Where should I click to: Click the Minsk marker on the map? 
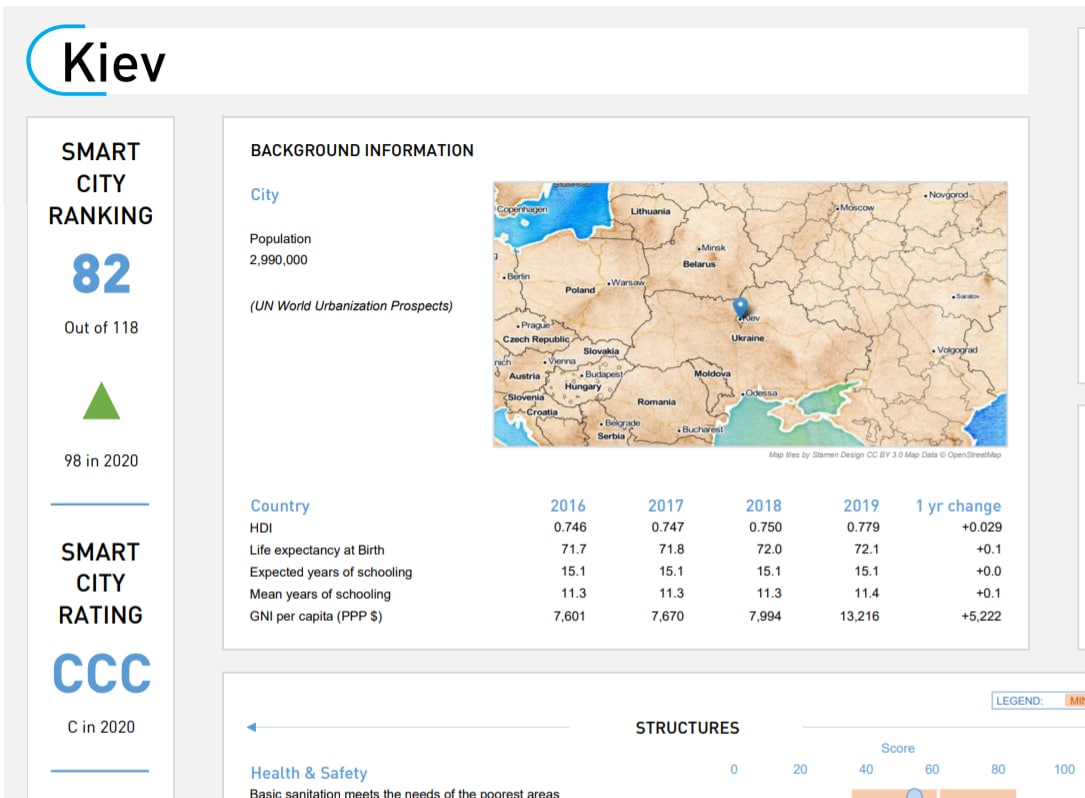click(x=700, y=247)
